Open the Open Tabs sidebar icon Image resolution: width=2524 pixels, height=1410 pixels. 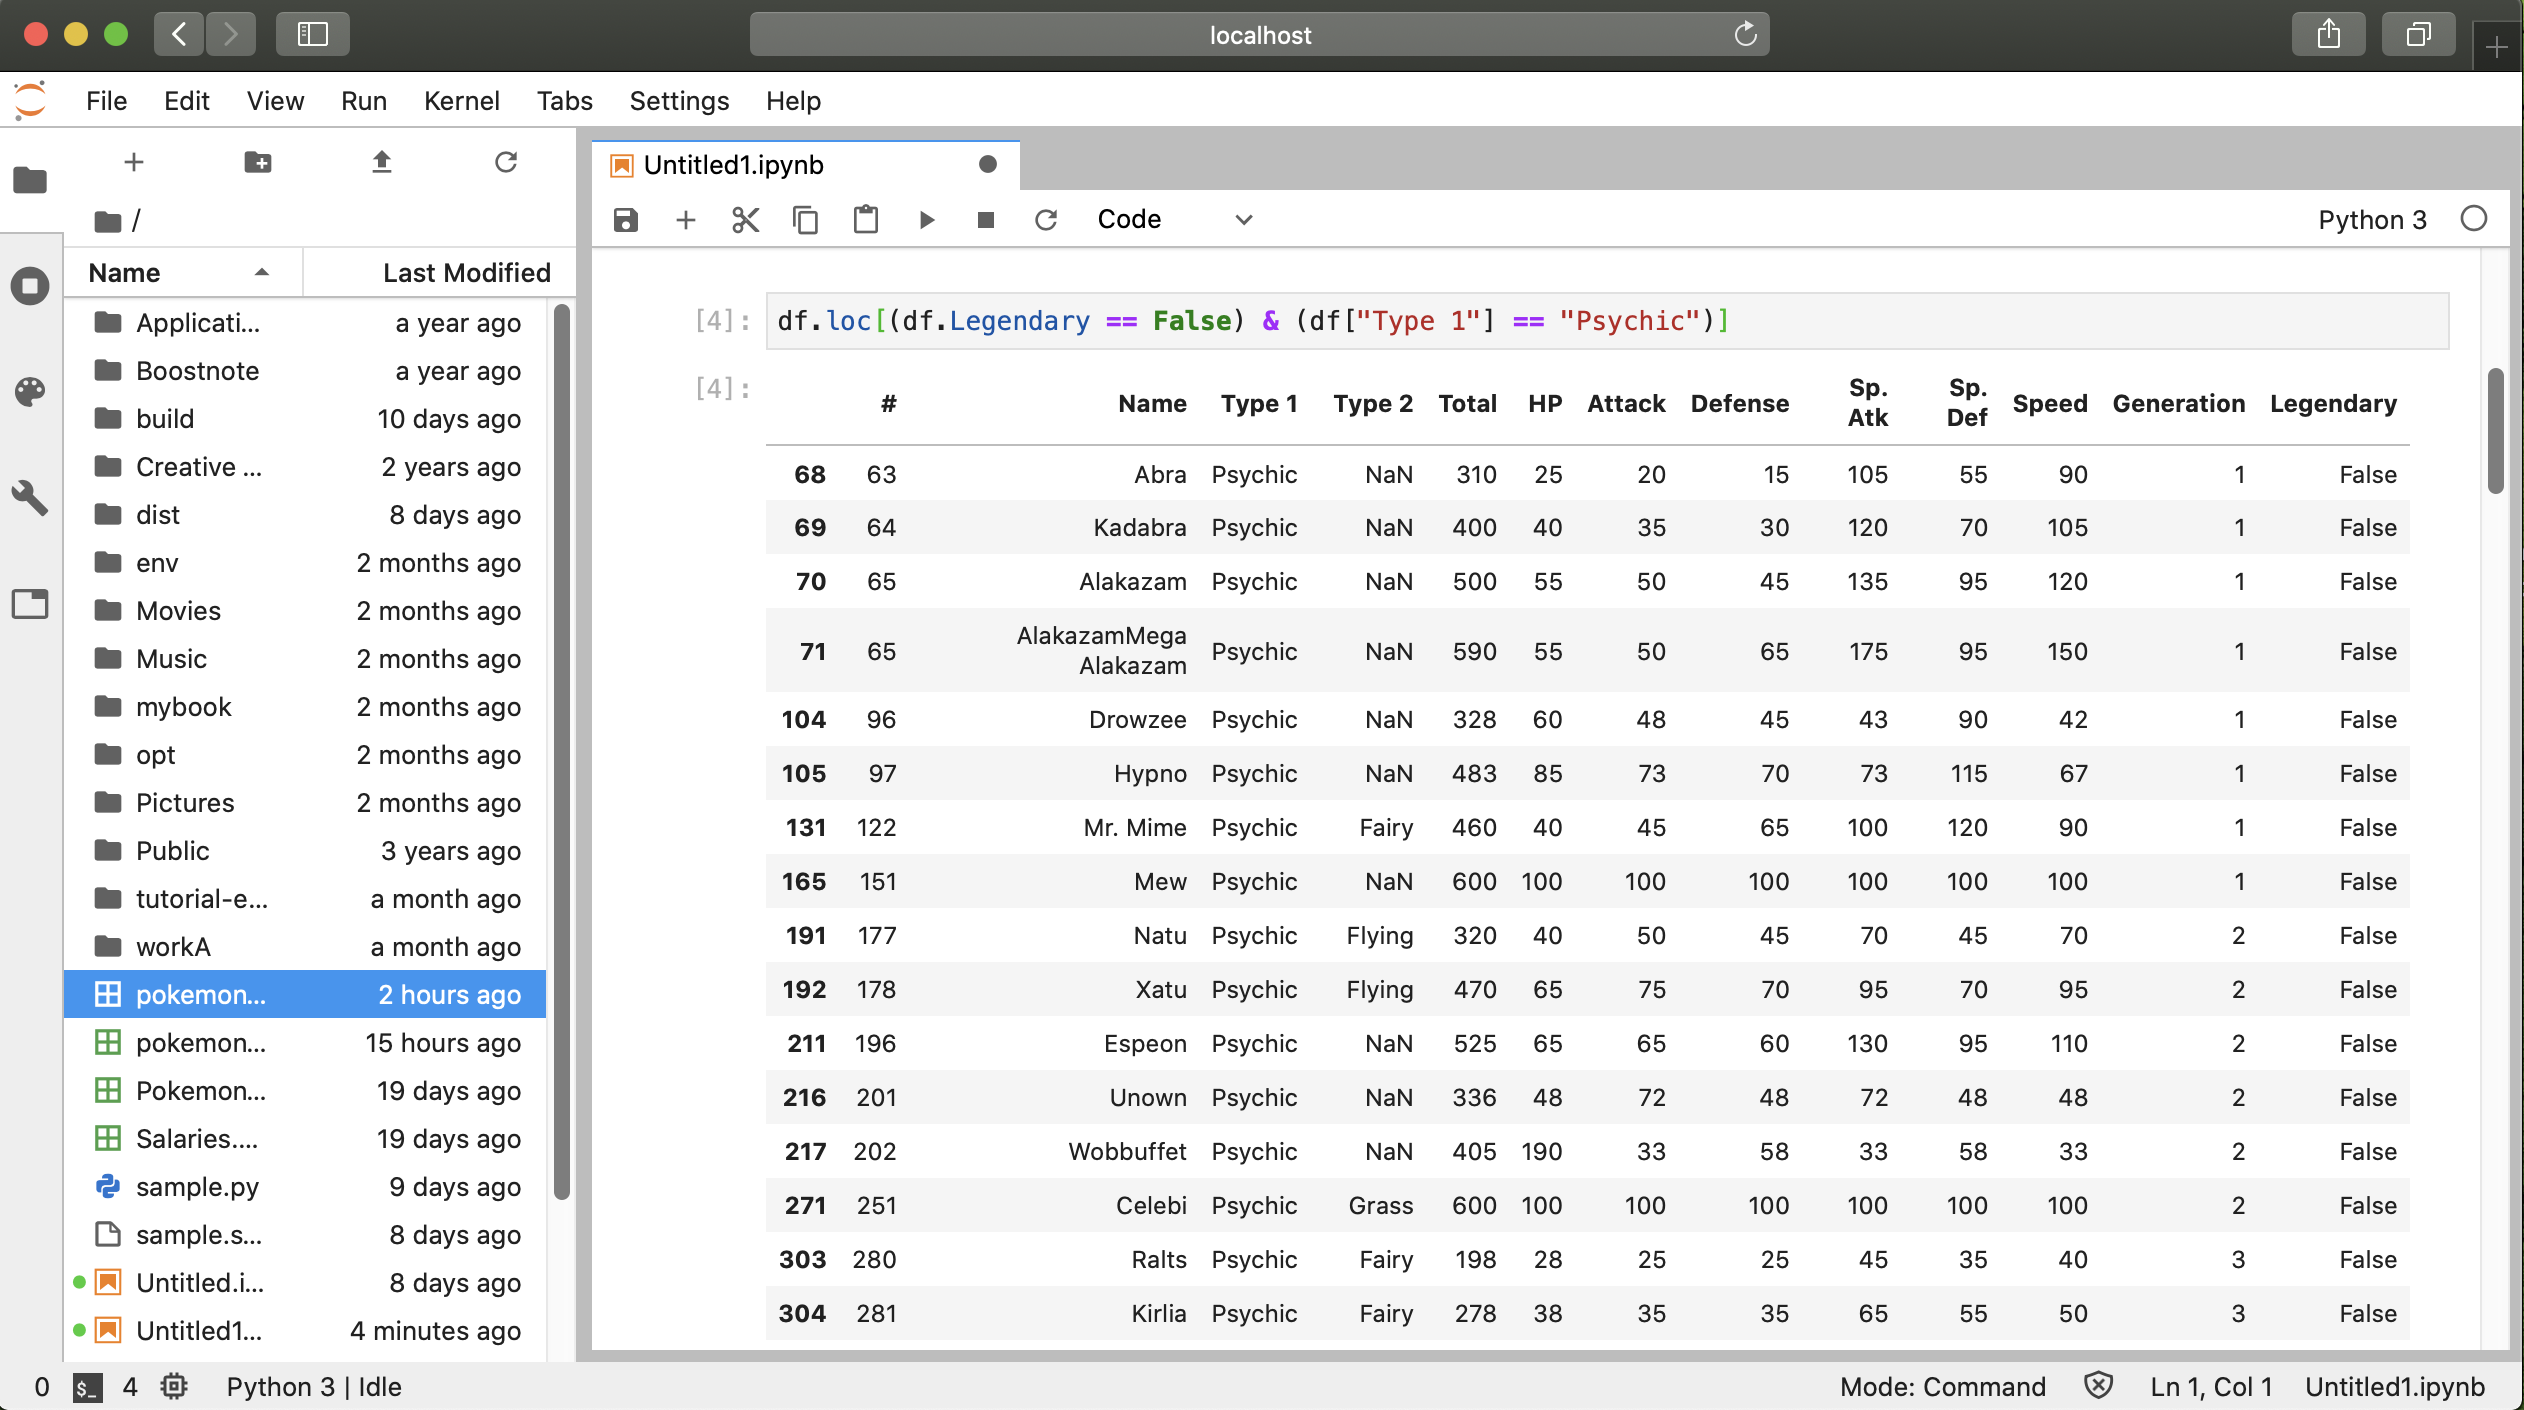pyautogui.click(x=30, y=604)
